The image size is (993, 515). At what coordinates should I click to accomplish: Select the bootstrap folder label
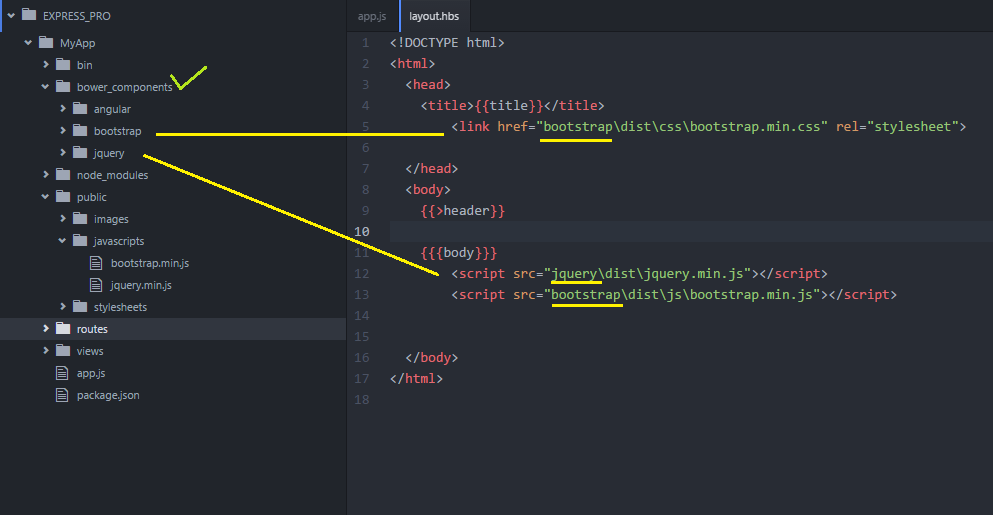pos(118,131)
